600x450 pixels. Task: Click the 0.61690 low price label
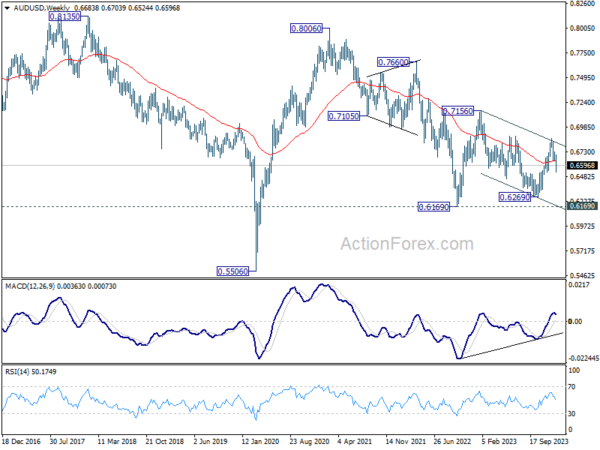pyautogui.click(x=434, y=207)
